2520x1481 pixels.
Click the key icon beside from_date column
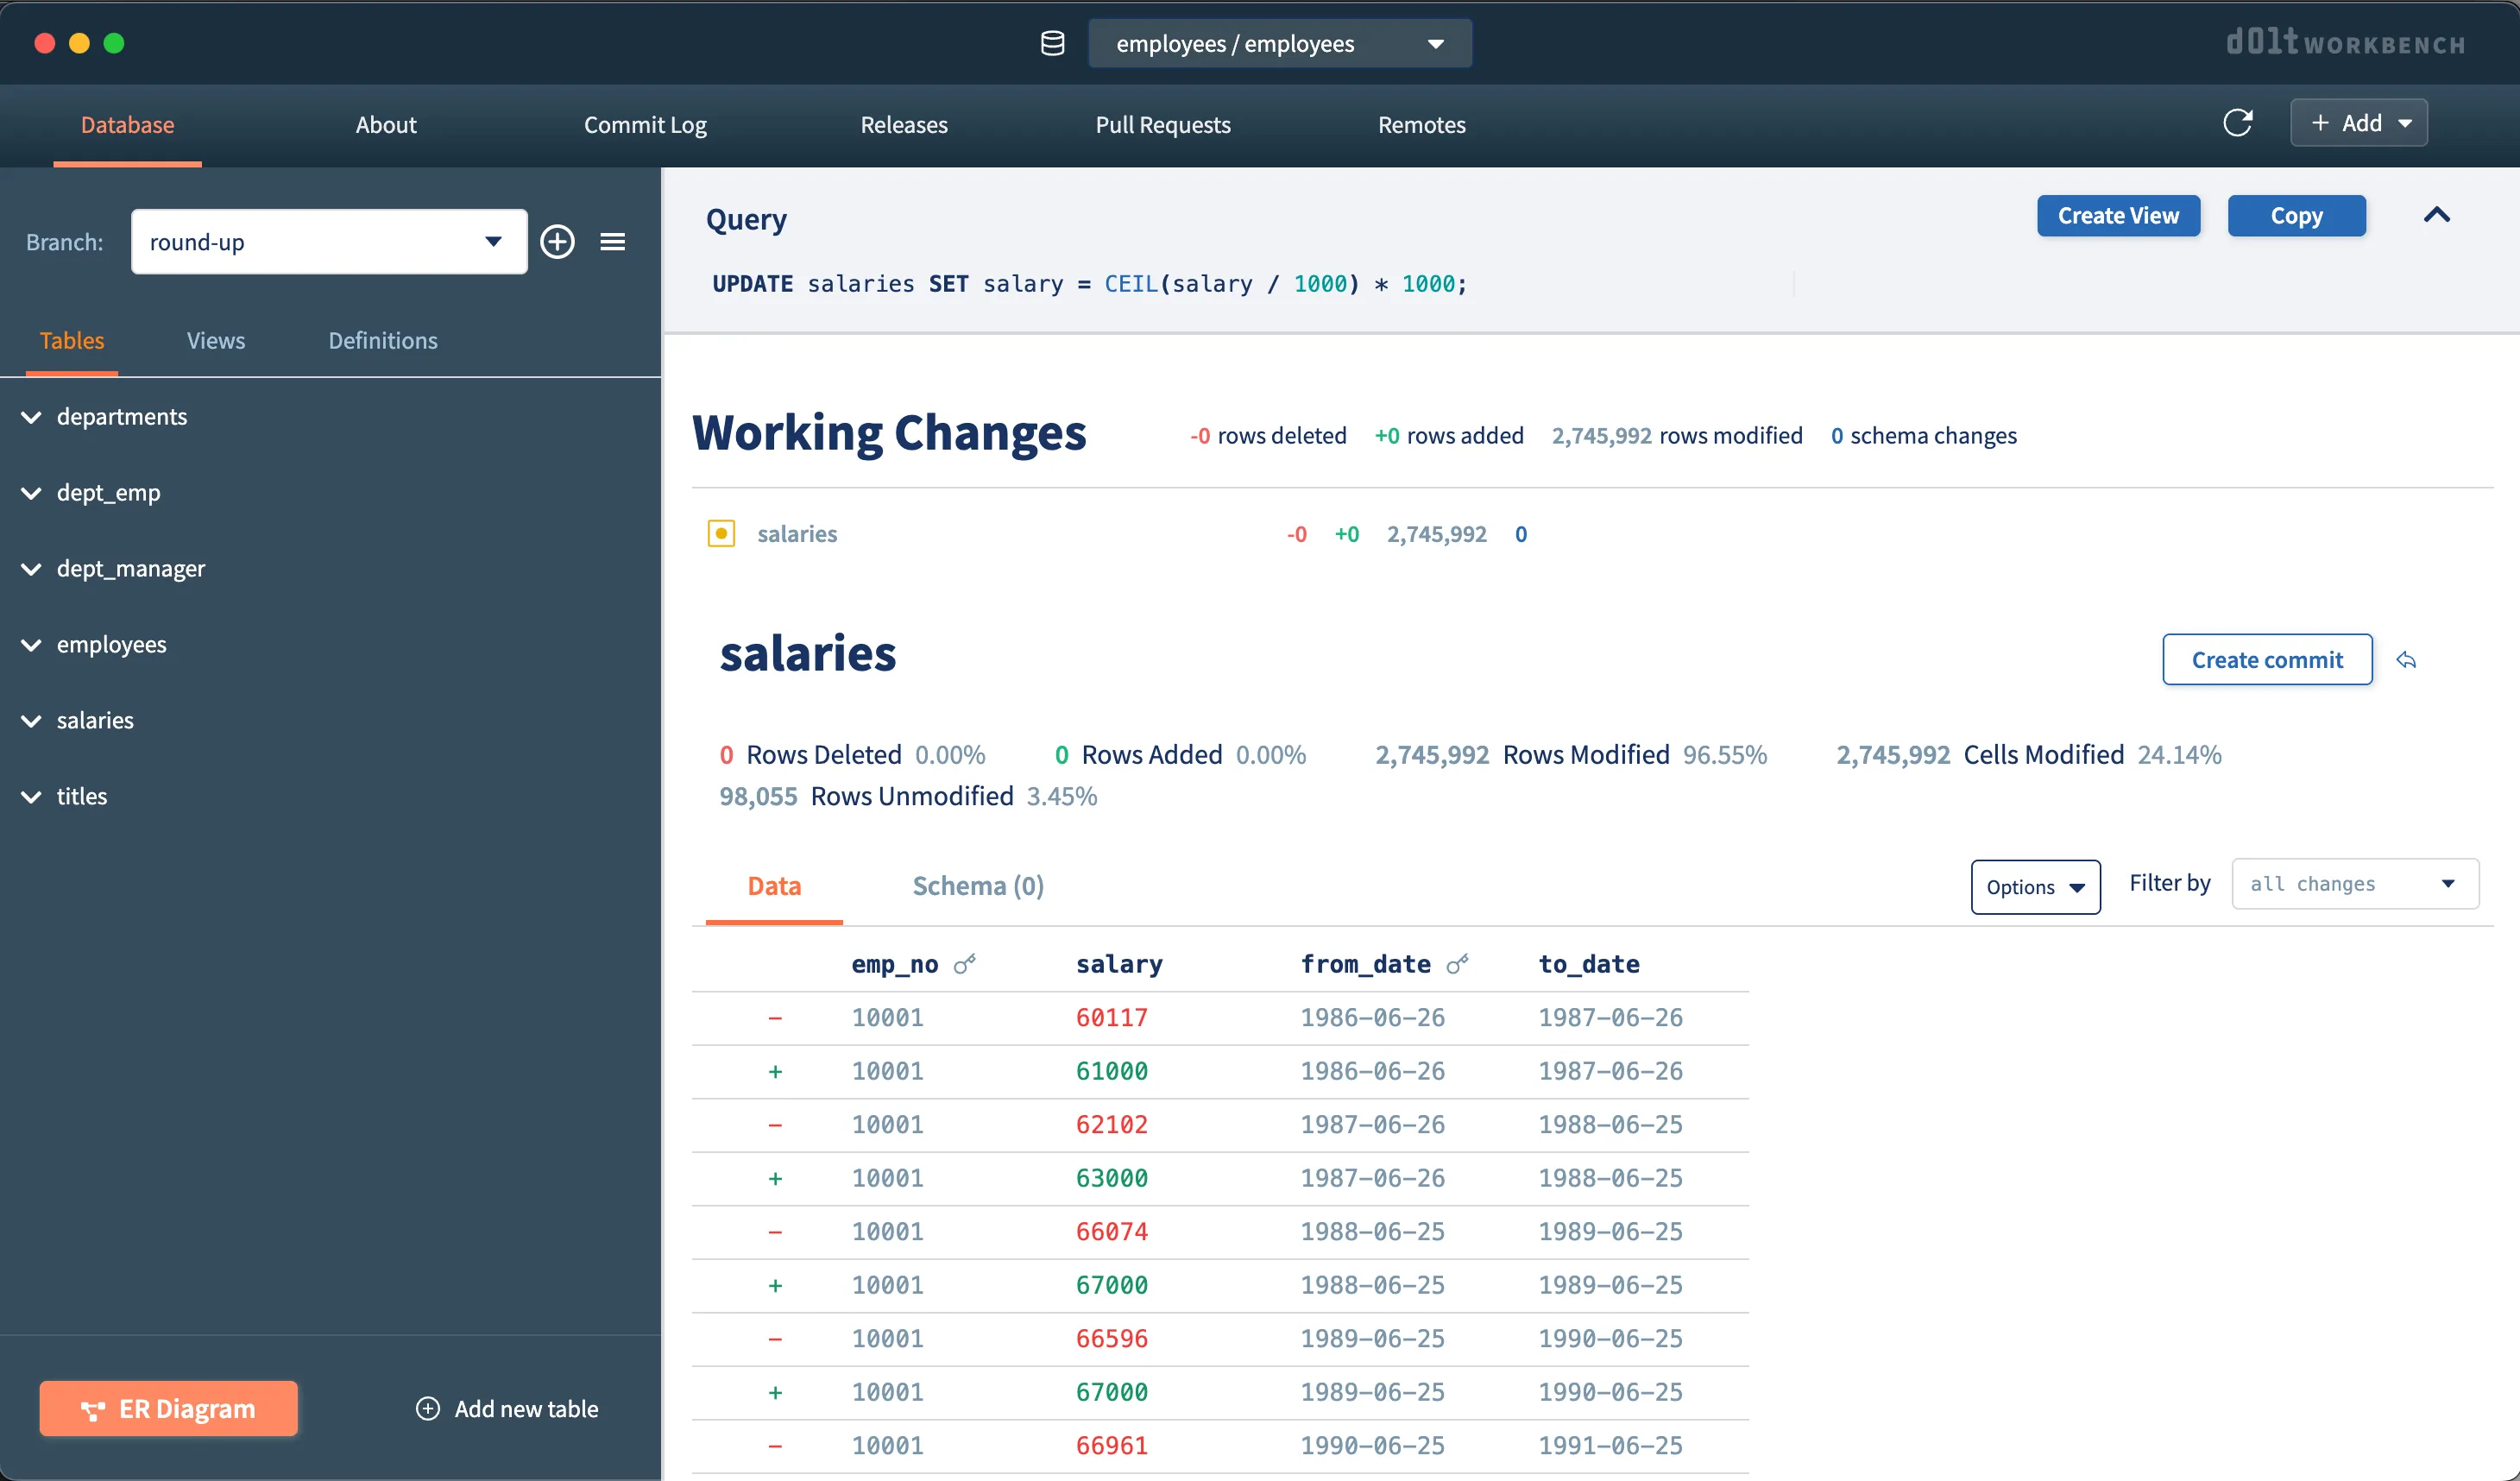pos(1457,964)
